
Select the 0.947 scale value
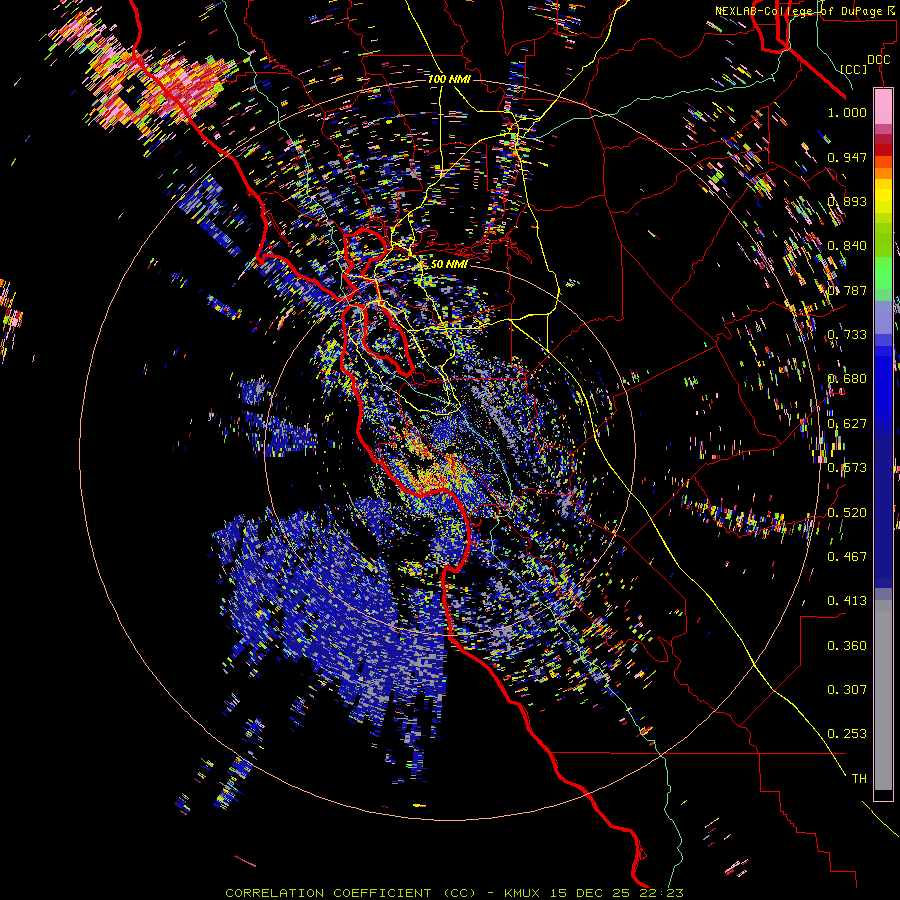click(x=847, y=157)
